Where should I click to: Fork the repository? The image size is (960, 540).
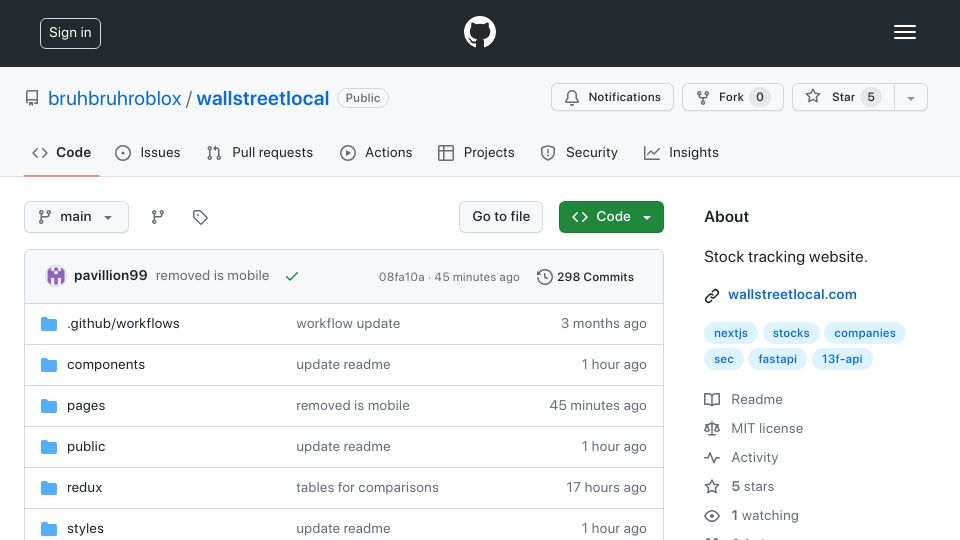coord(732,97)
